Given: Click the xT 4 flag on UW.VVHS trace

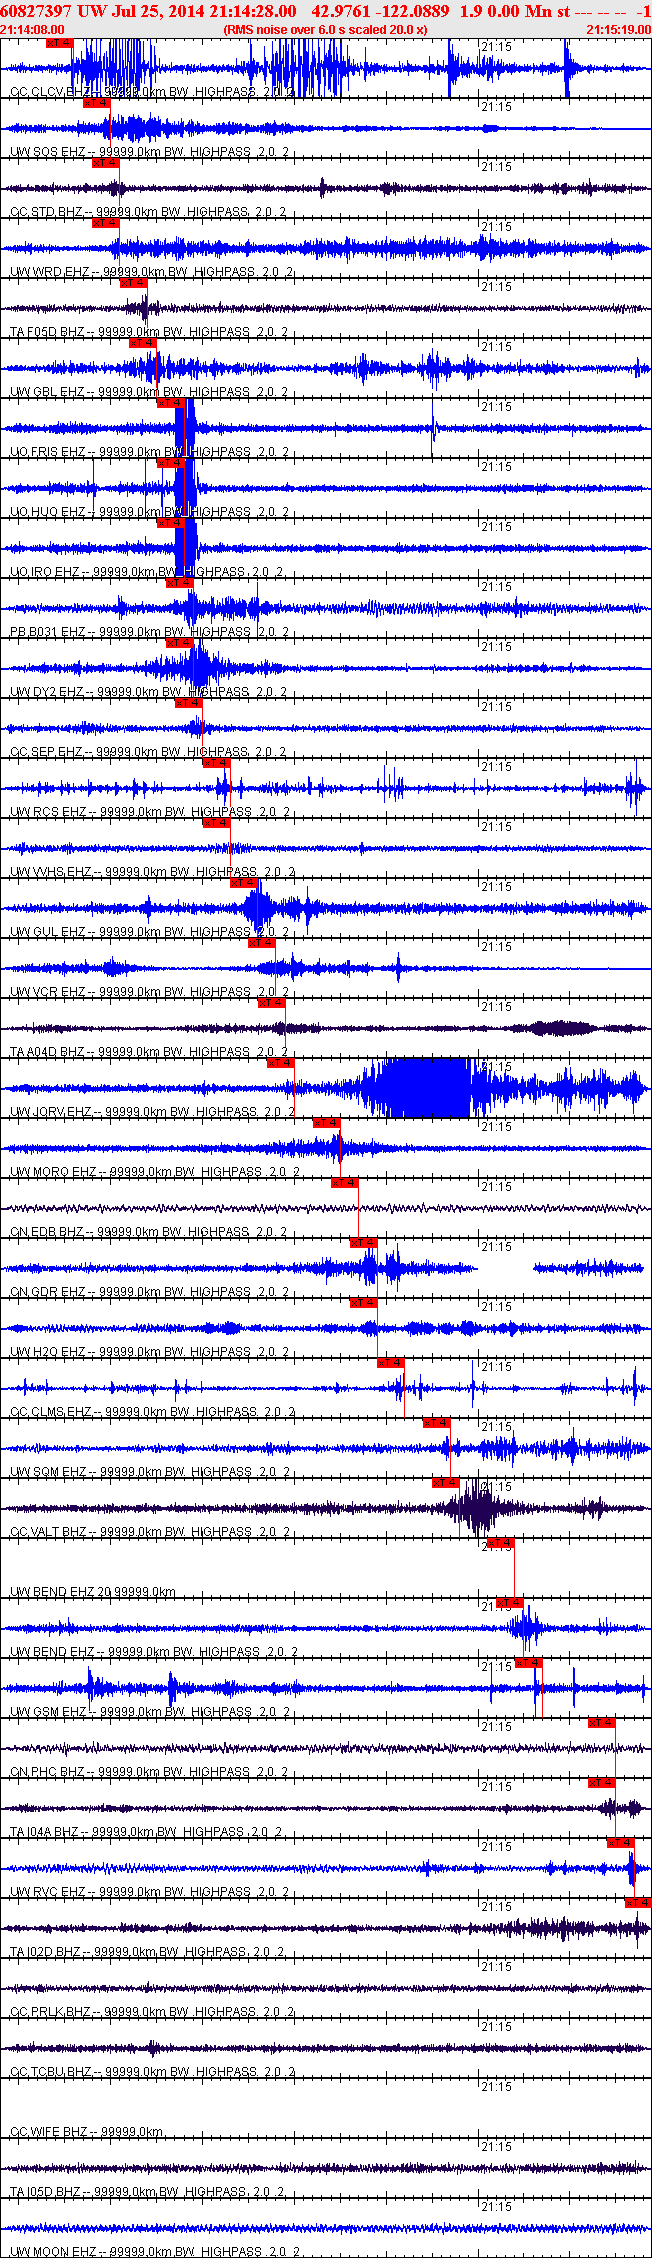Looking at the screenshot, I should [216, 823].
